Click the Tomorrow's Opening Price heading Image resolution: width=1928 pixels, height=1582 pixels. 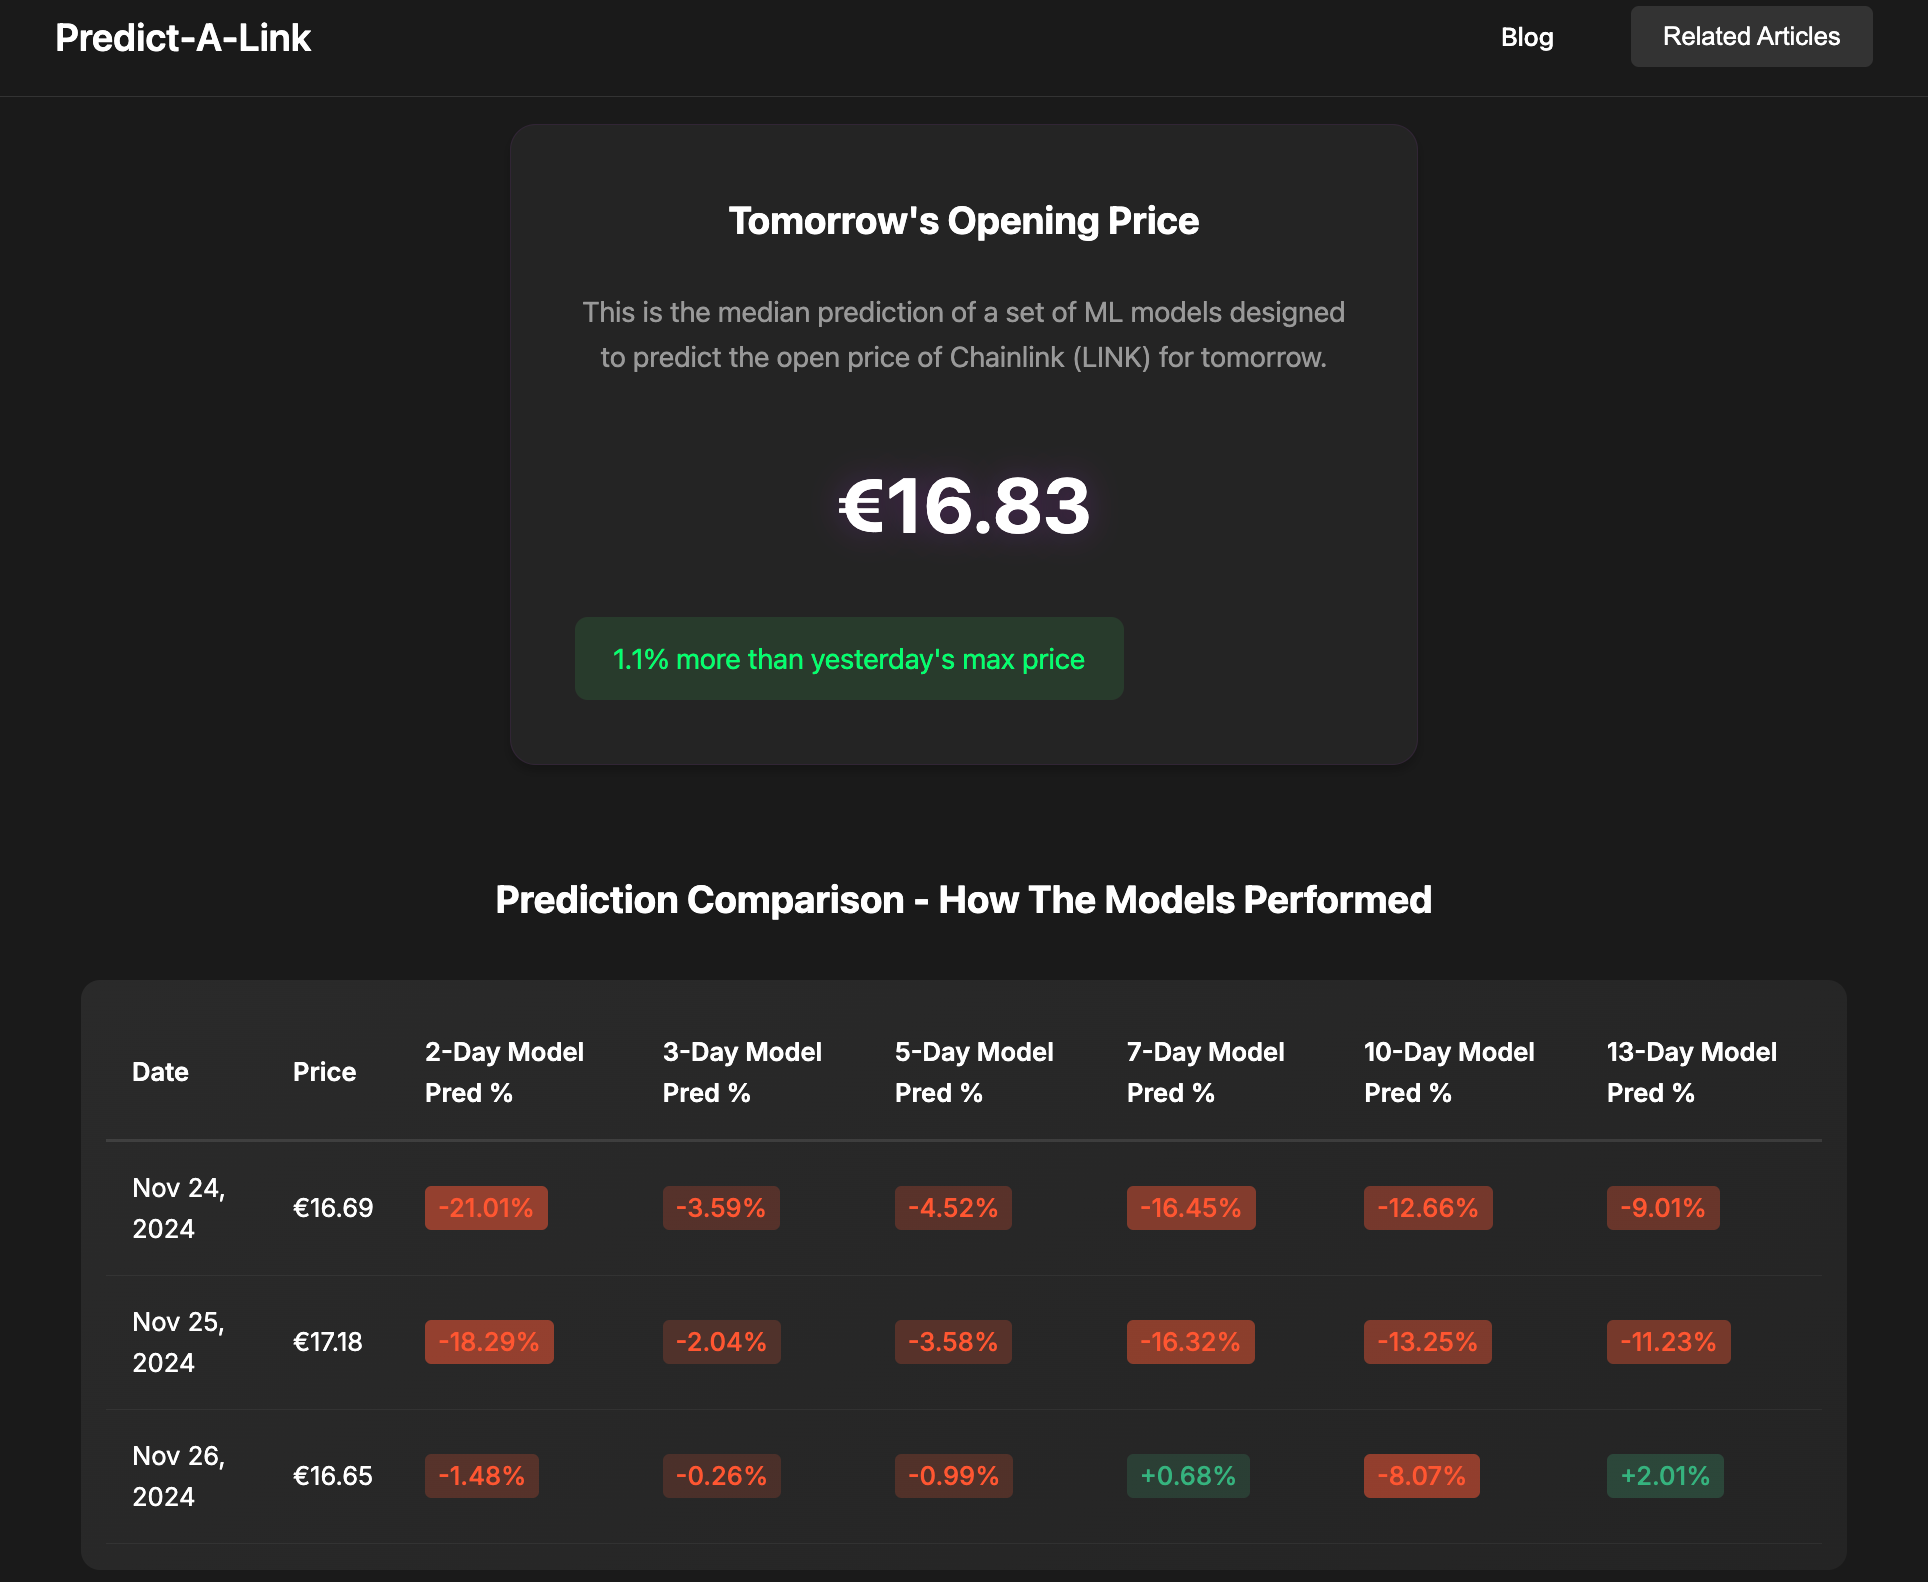pyautogui.click(x=963, y=221)
